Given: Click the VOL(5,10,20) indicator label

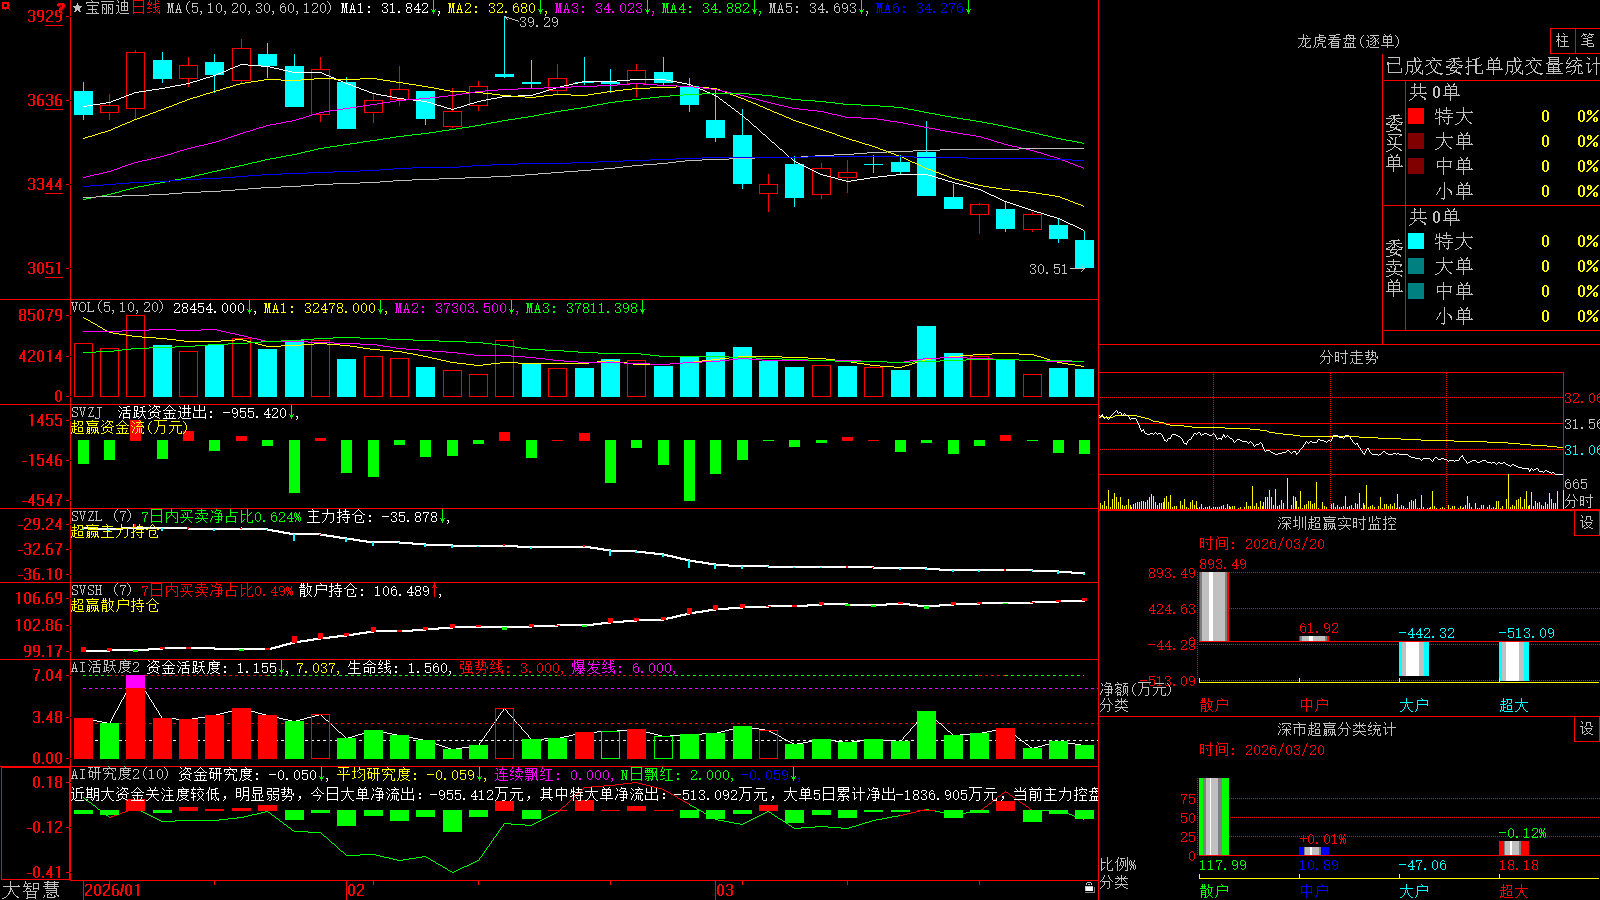Looking at the screenshot, I should tap(117, 308).
